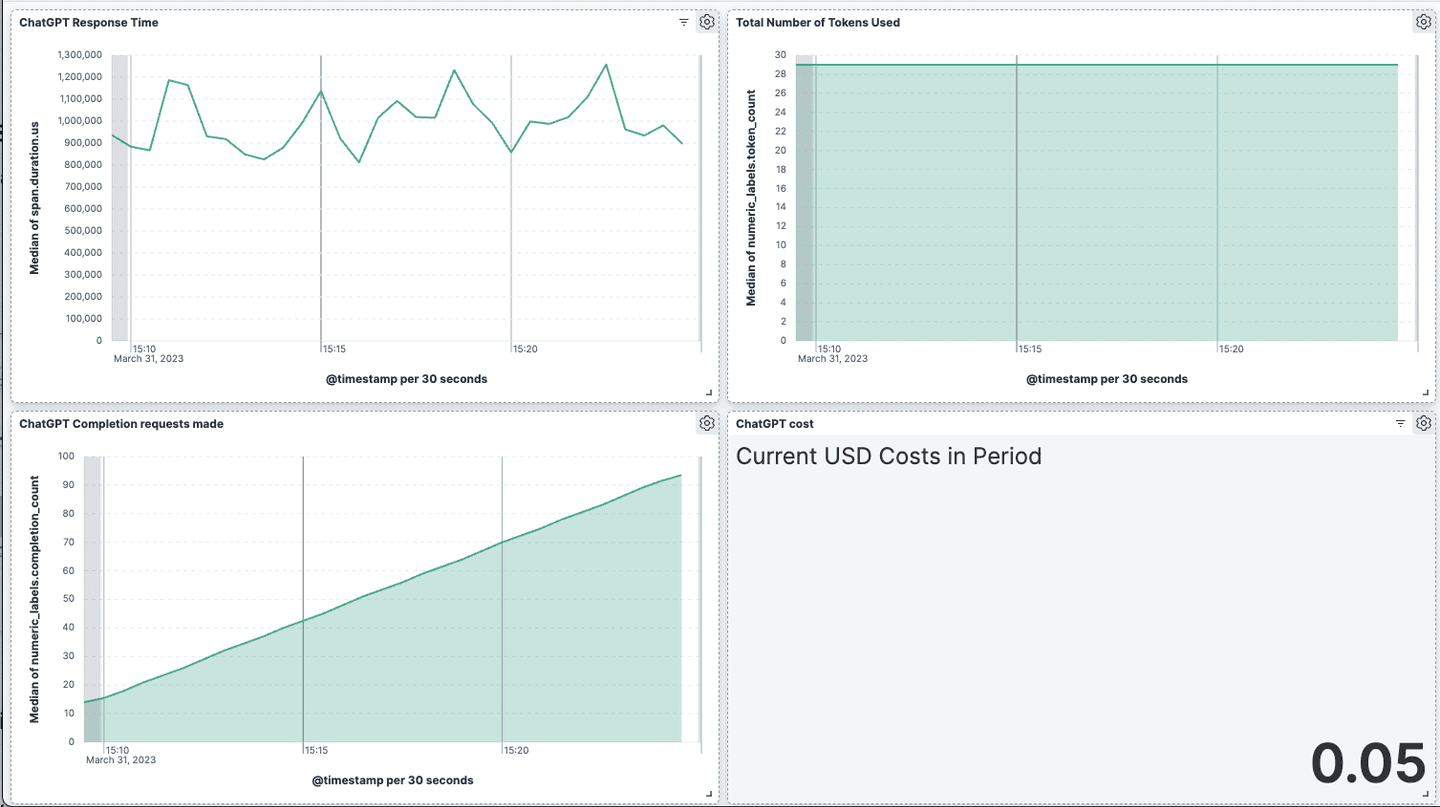The image size is (1440, 807).
Task: Open the Total Number of Tokens Used options gear
Action: 1424,21
